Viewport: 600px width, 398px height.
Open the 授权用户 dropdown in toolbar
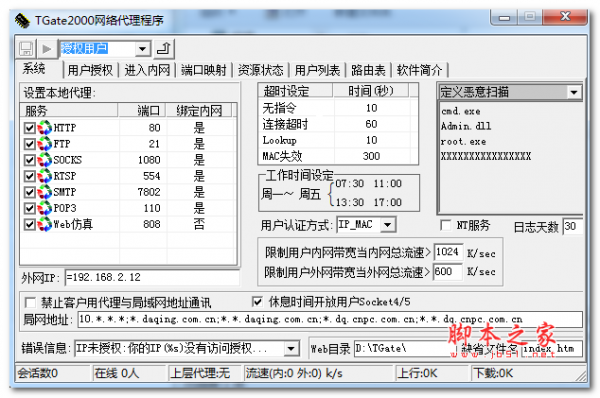point(142,49)
